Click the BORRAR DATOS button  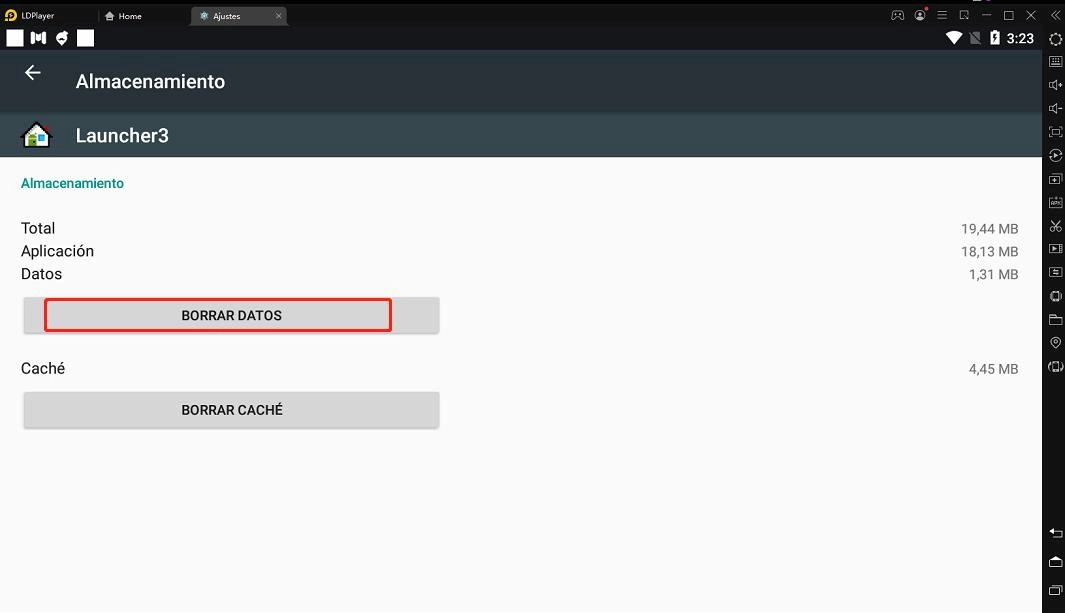pyautogui.click(x=231, y=316)
